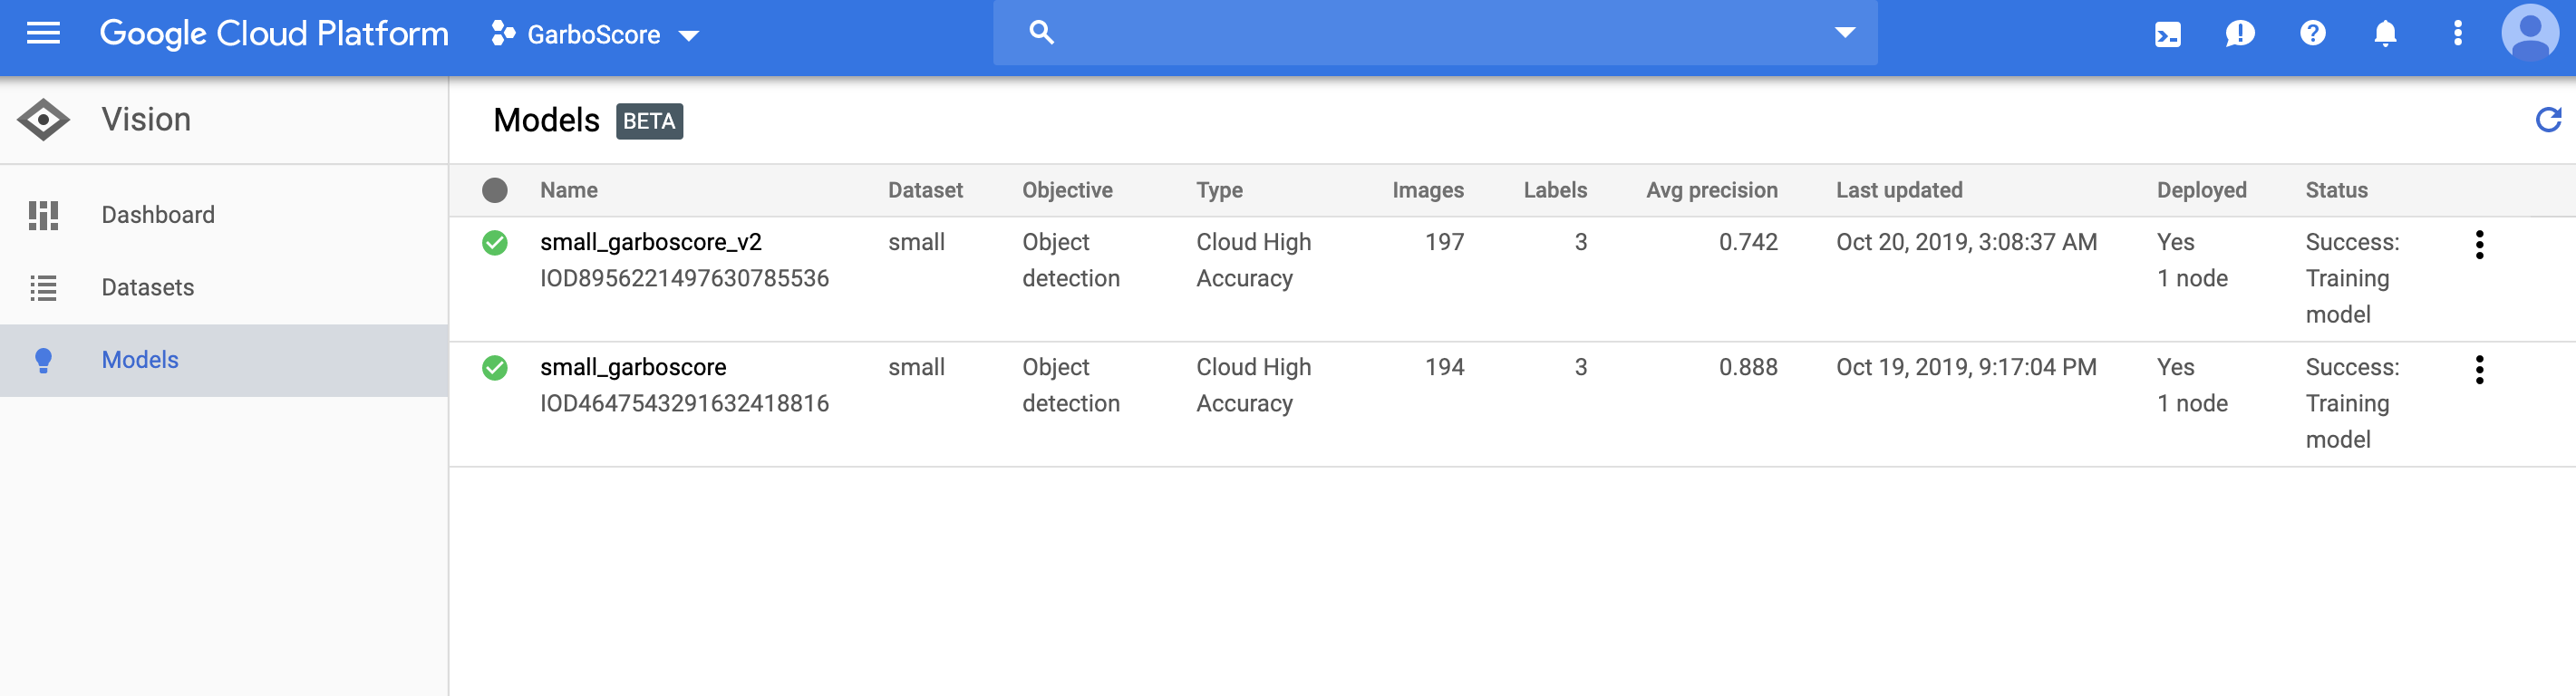Toggle selection for small_garboscore_v2 row
This screenshot has height=696, width=2576.
495,243
